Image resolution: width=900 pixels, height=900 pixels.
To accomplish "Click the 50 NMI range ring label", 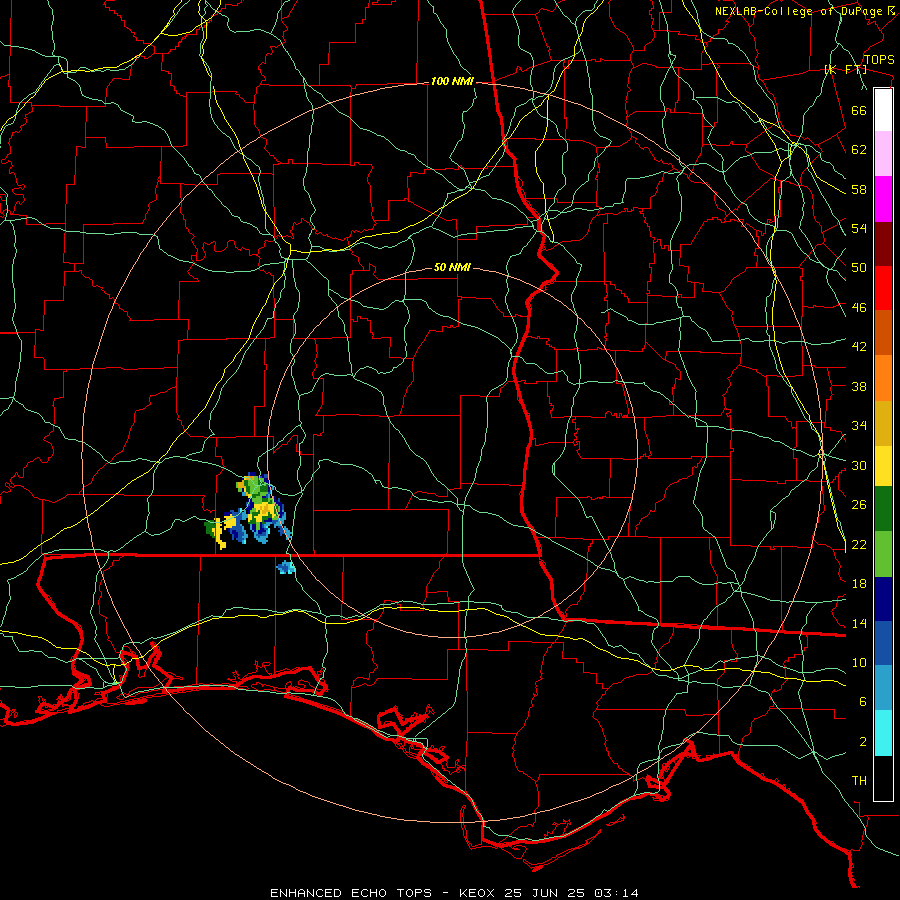I will (452, 267).
